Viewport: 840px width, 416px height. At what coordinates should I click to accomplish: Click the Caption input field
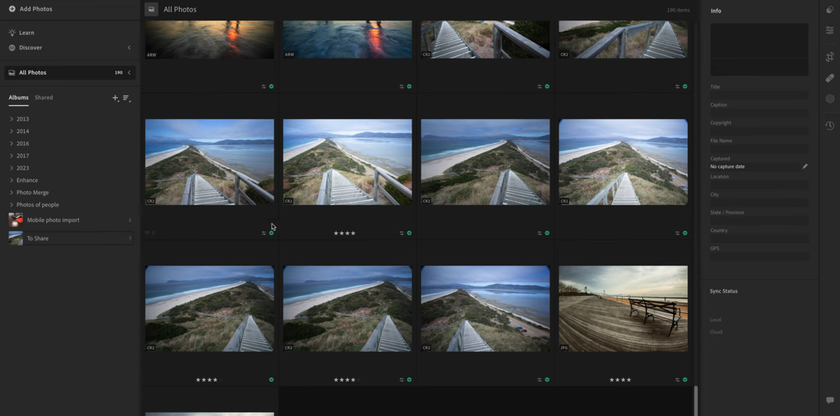coord(759,113)
